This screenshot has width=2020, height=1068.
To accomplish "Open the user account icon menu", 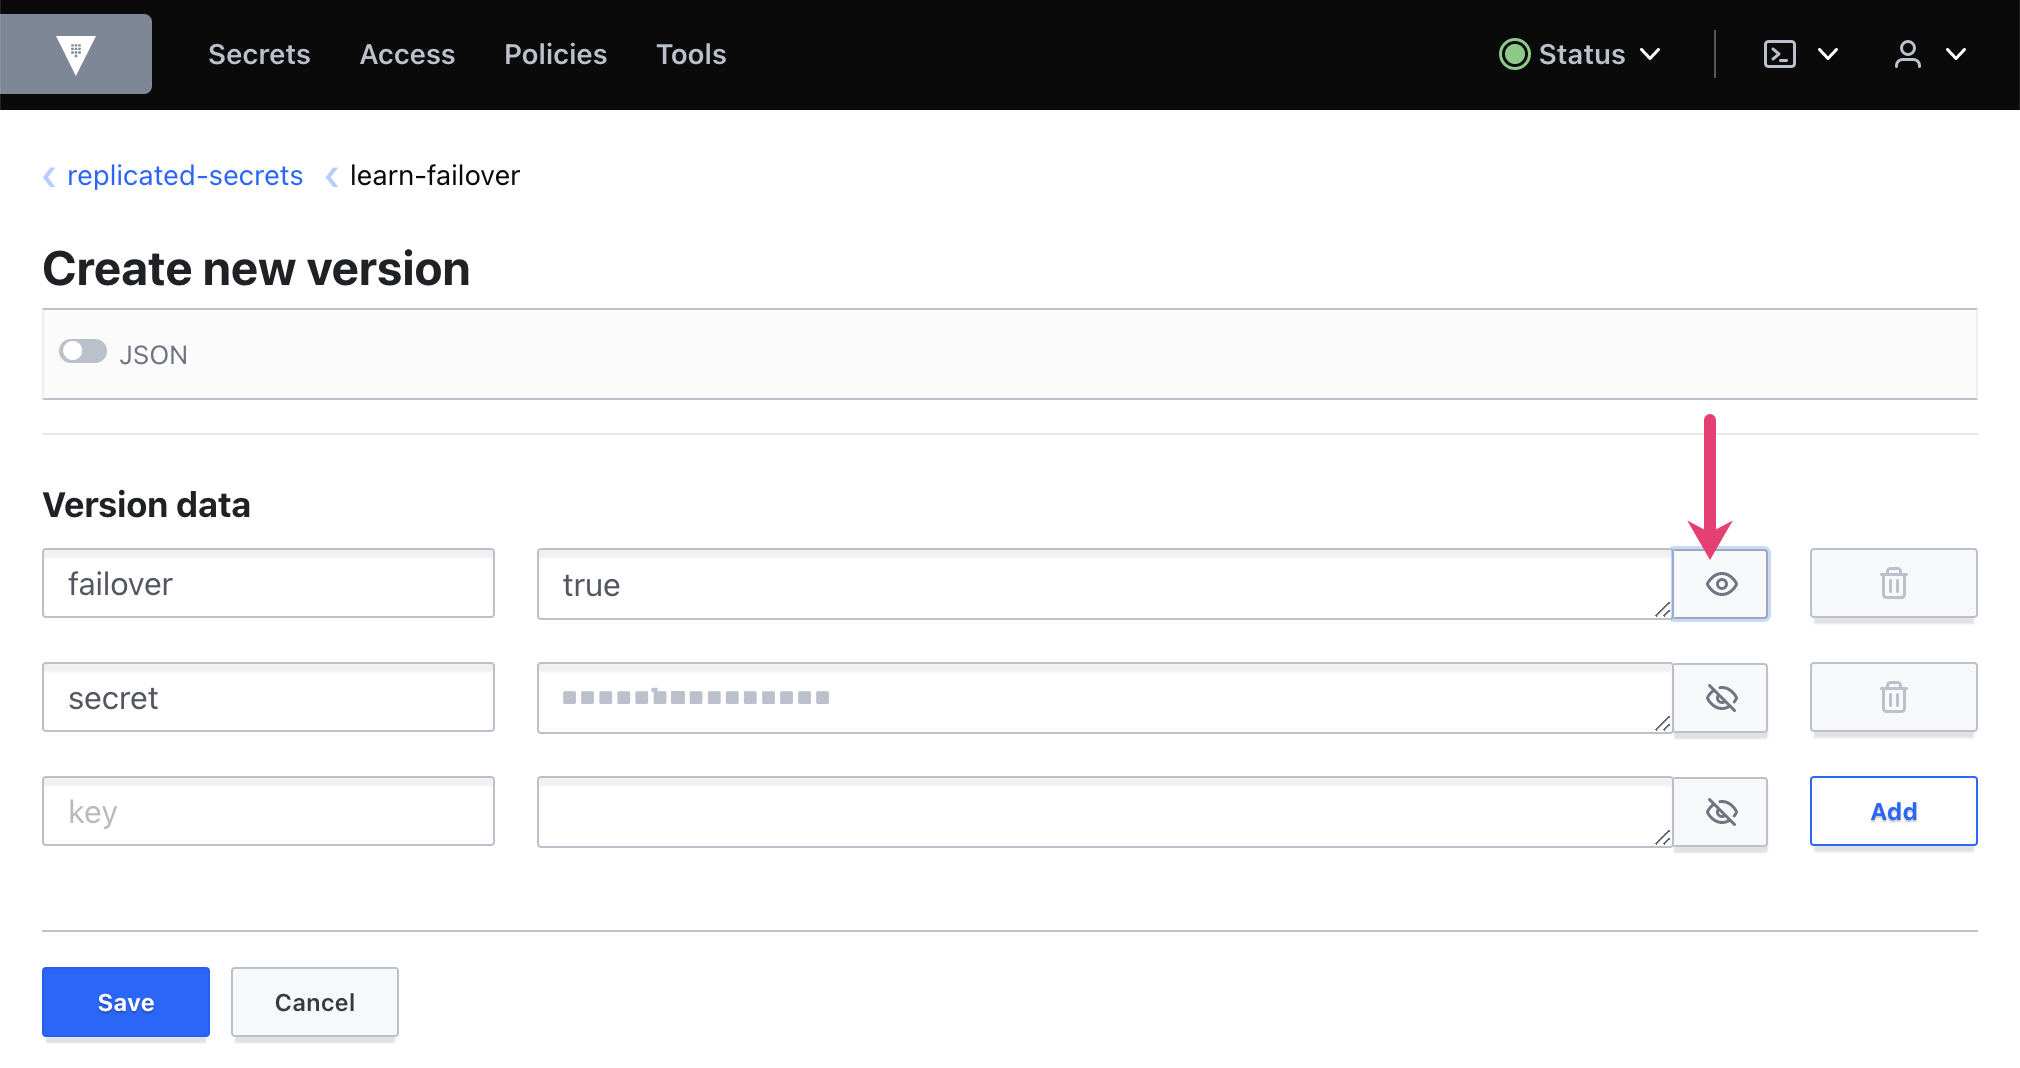I will (1907, 54).
